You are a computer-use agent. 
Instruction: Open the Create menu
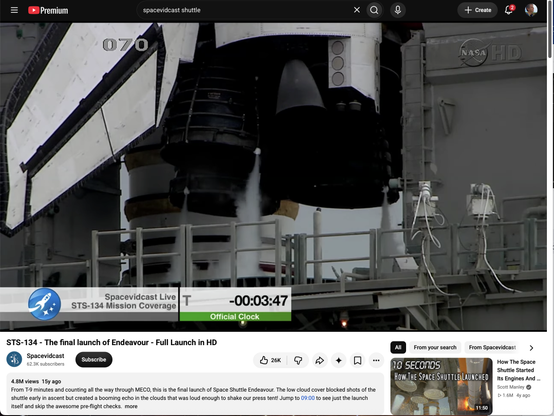pos(477,10)
